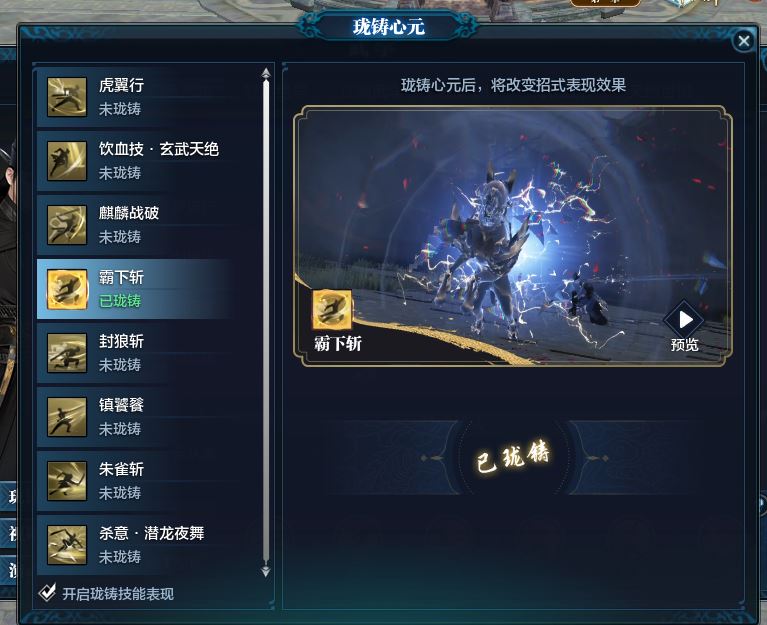Click the 镇饕餮 skill name text
This screenshot has width=767, height=625.
point(121,405)
